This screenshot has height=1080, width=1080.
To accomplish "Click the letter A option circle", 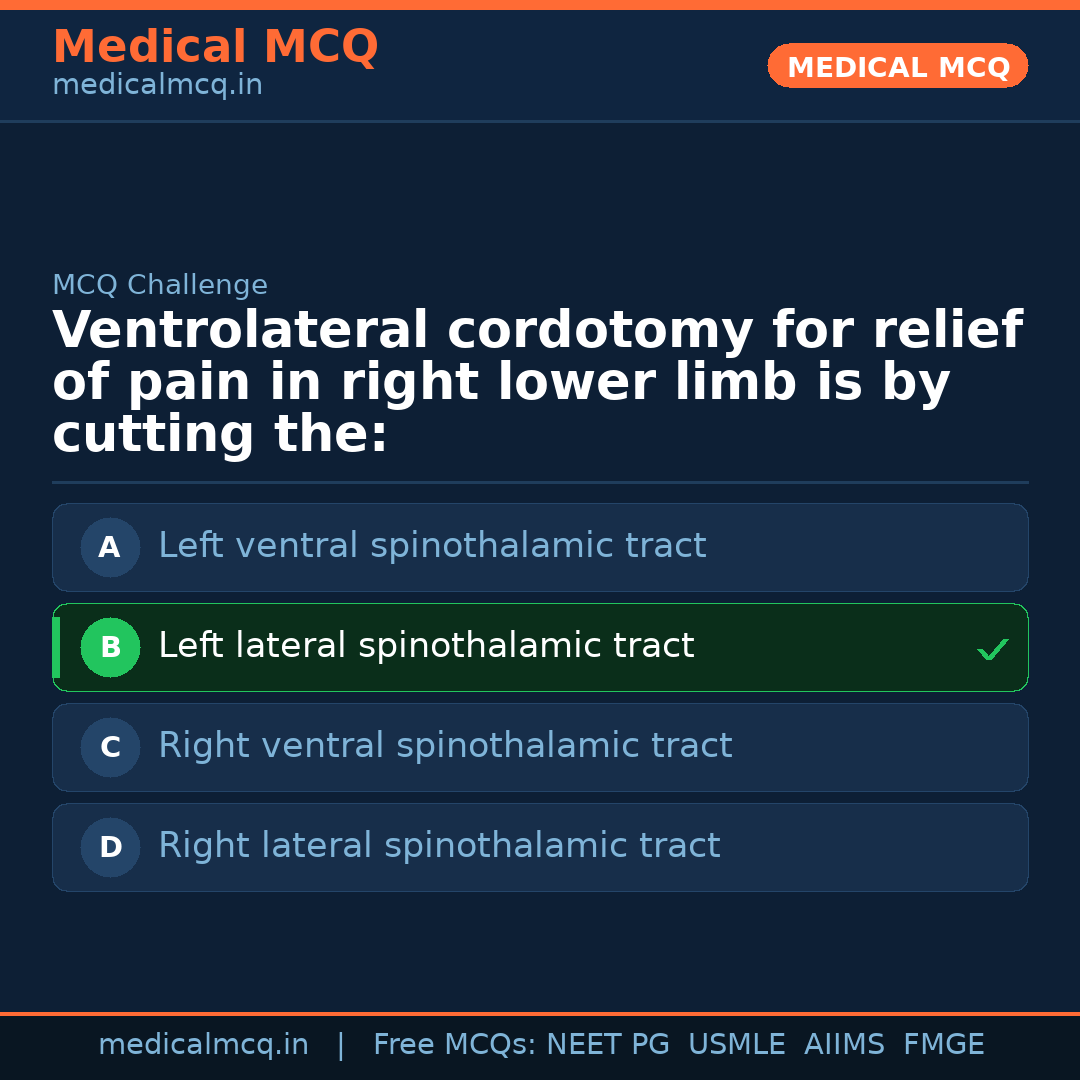I will click(x=110, y=547).
